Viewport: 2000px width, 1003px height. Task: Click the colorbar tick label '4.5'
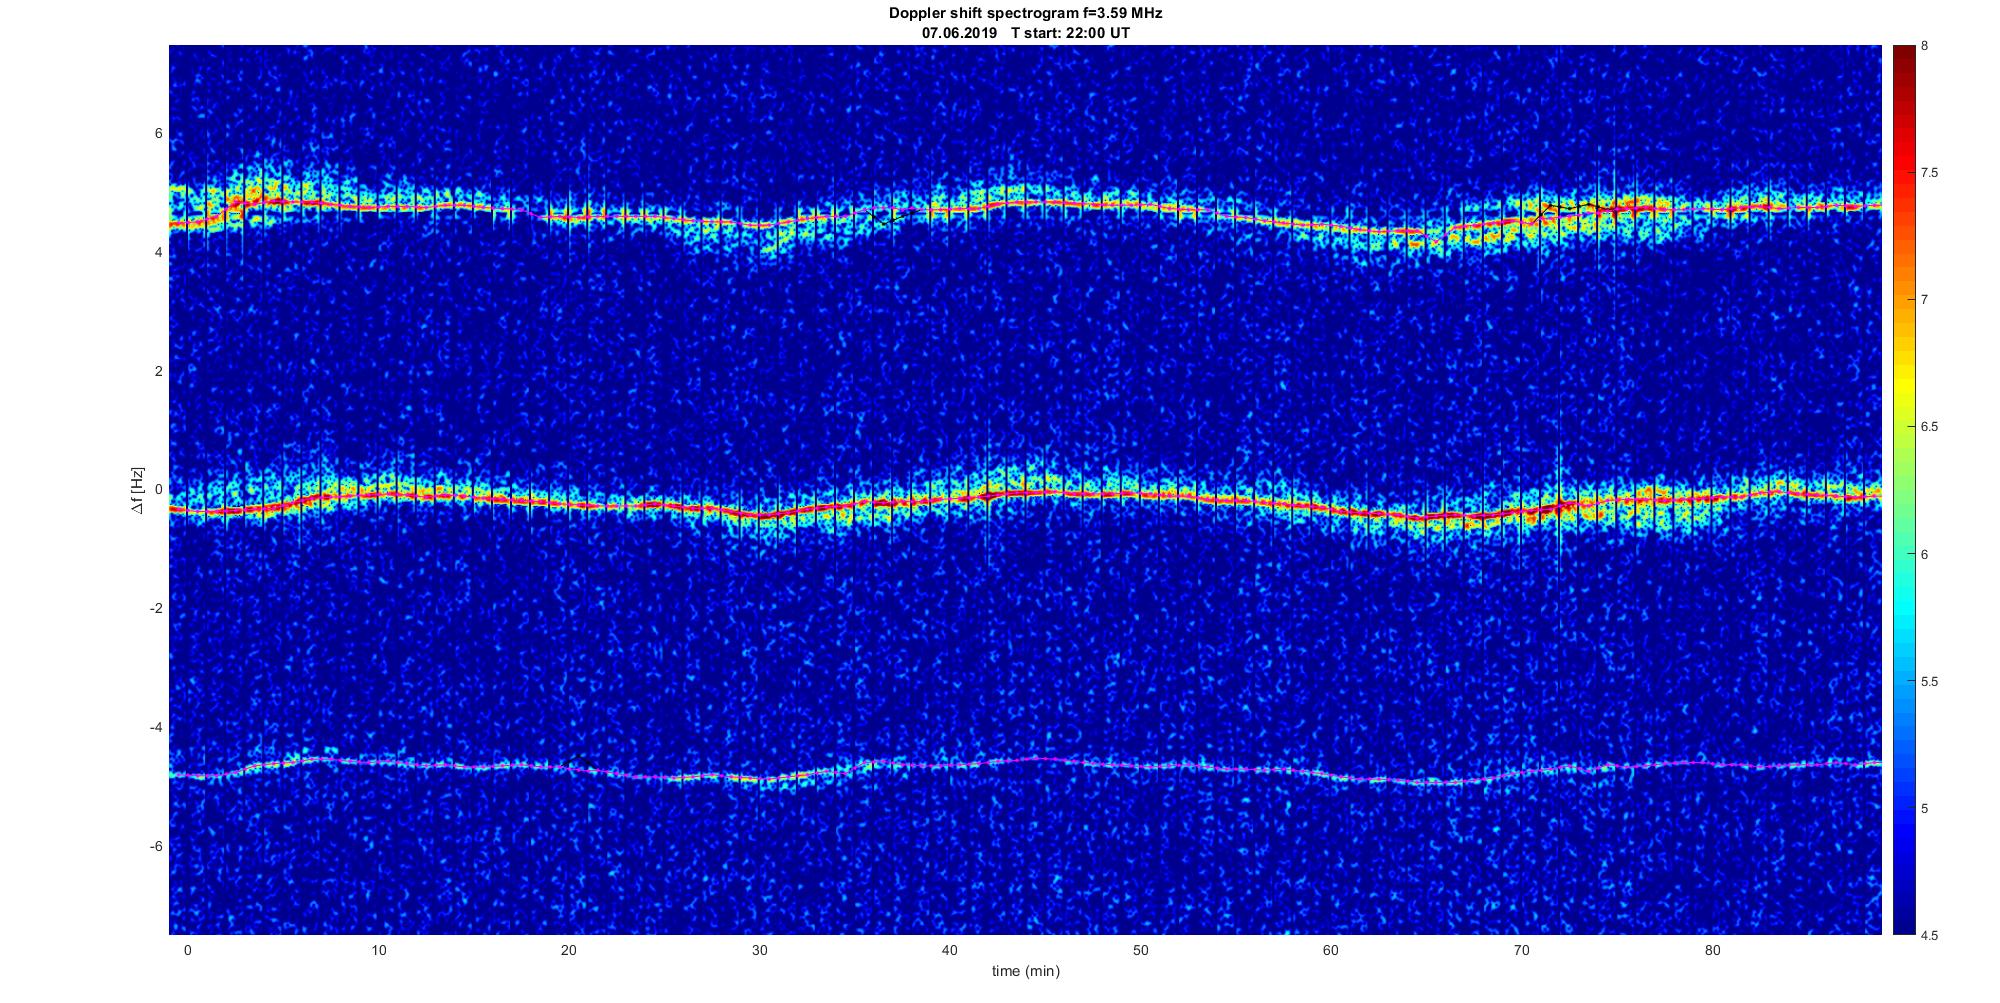(1929, 936)
